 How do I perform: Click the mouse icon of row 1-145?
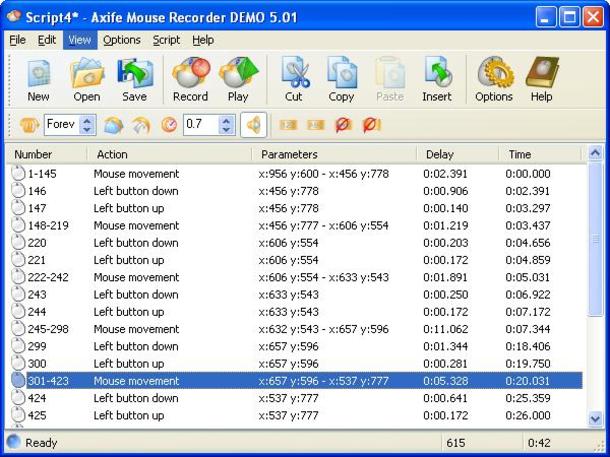[18, 173]
